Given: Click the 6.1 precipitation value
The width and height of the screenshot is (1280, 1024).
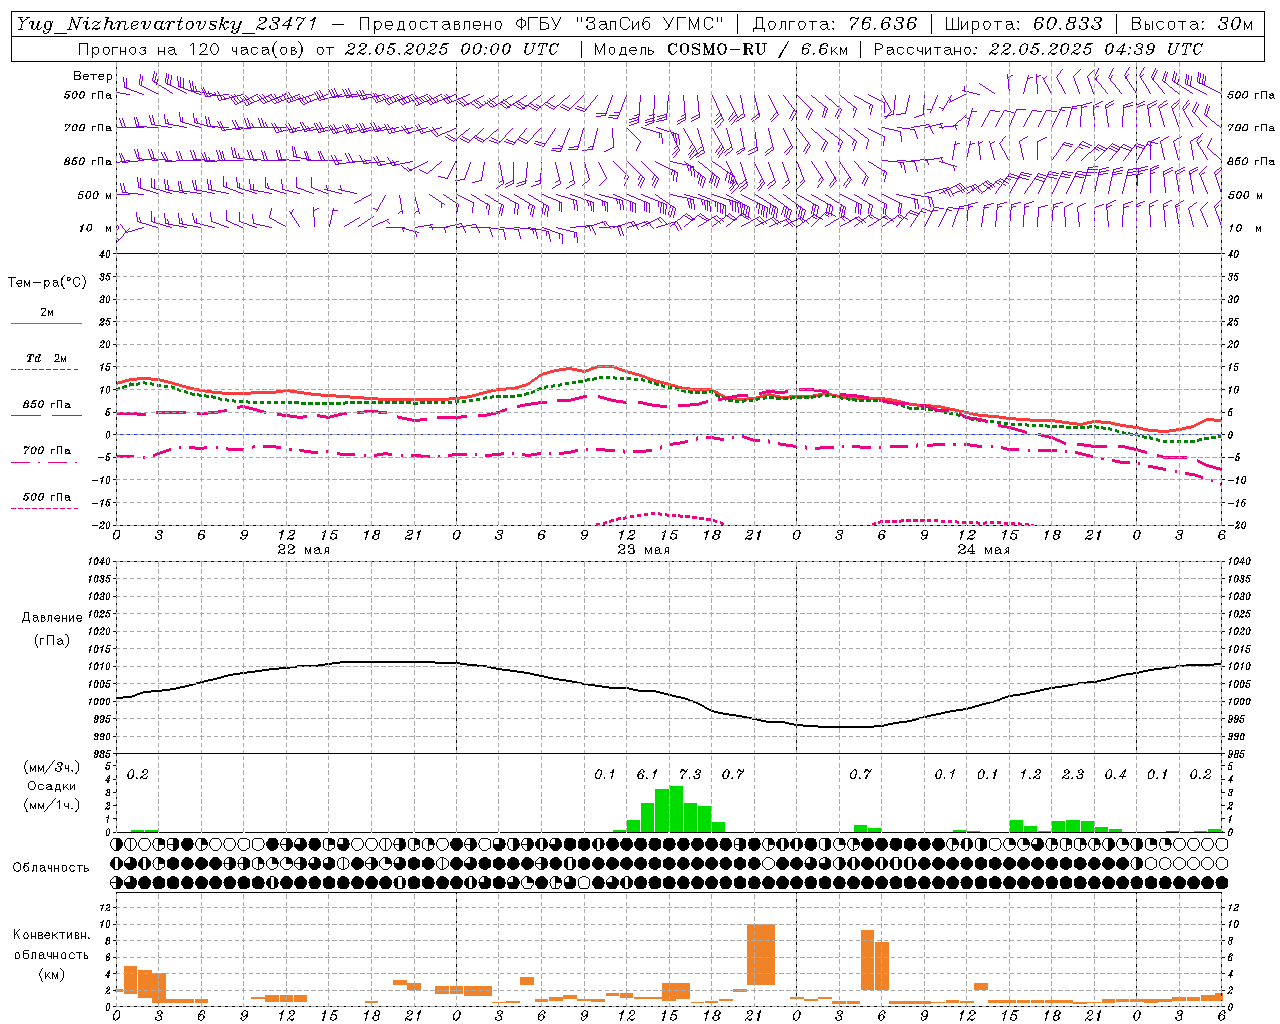Looking at the screenshot, I should (x=647, y=774).
